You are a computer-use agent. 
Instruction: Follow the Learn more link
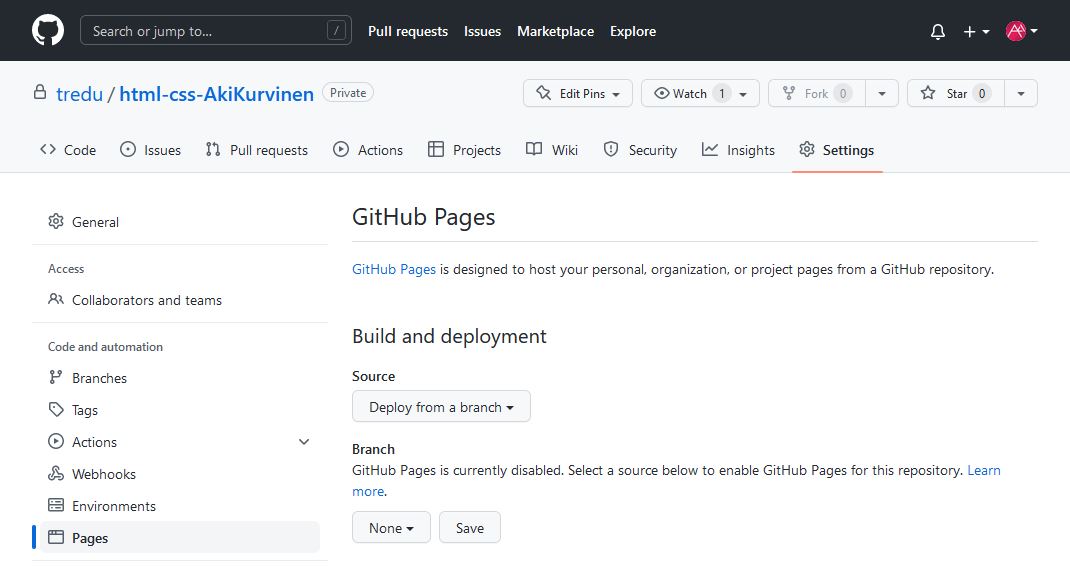click(983, 470)
